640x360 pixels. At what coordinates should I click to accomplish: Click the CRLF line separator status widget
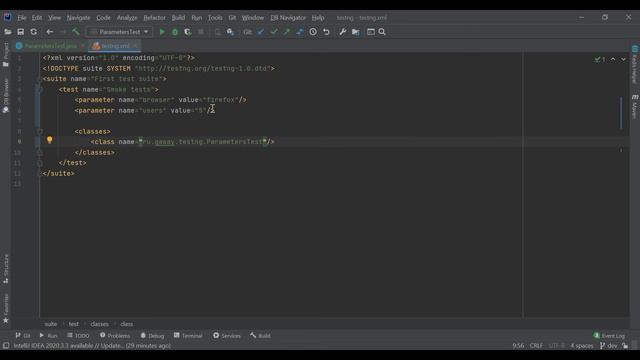pos(536,346)
